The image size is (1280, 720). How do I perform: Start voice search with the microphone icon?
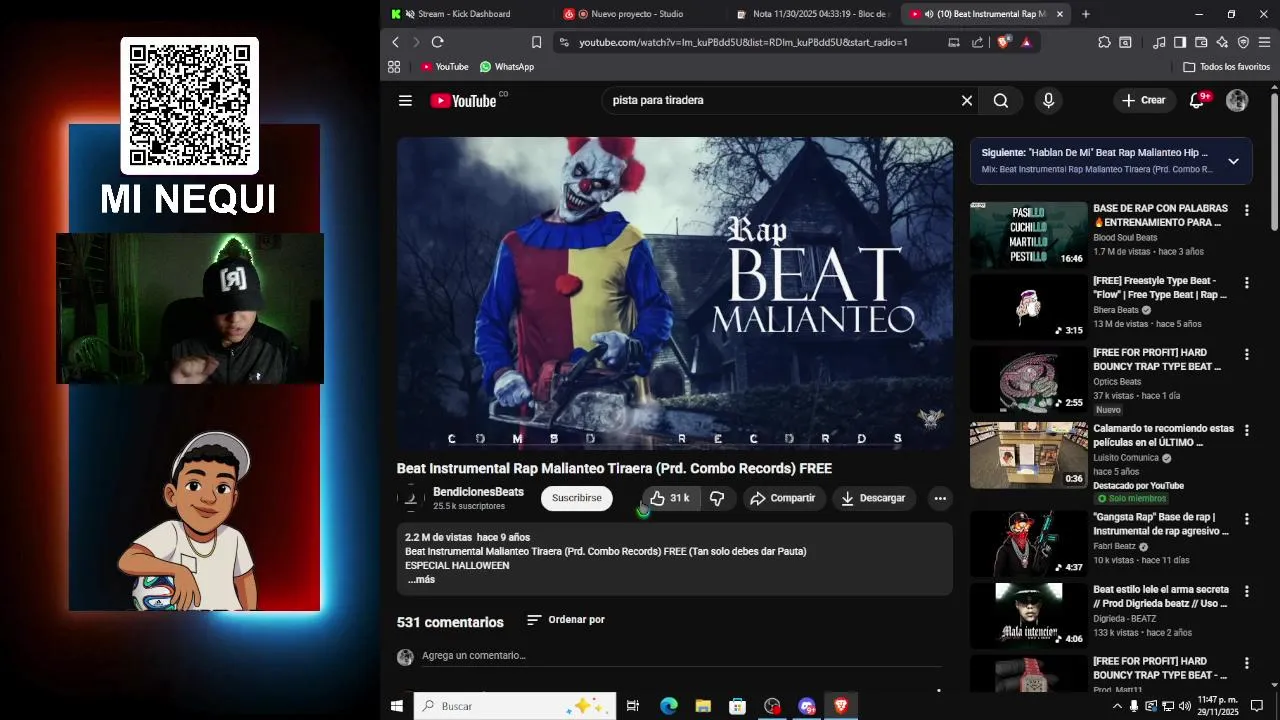[1048, 100]
